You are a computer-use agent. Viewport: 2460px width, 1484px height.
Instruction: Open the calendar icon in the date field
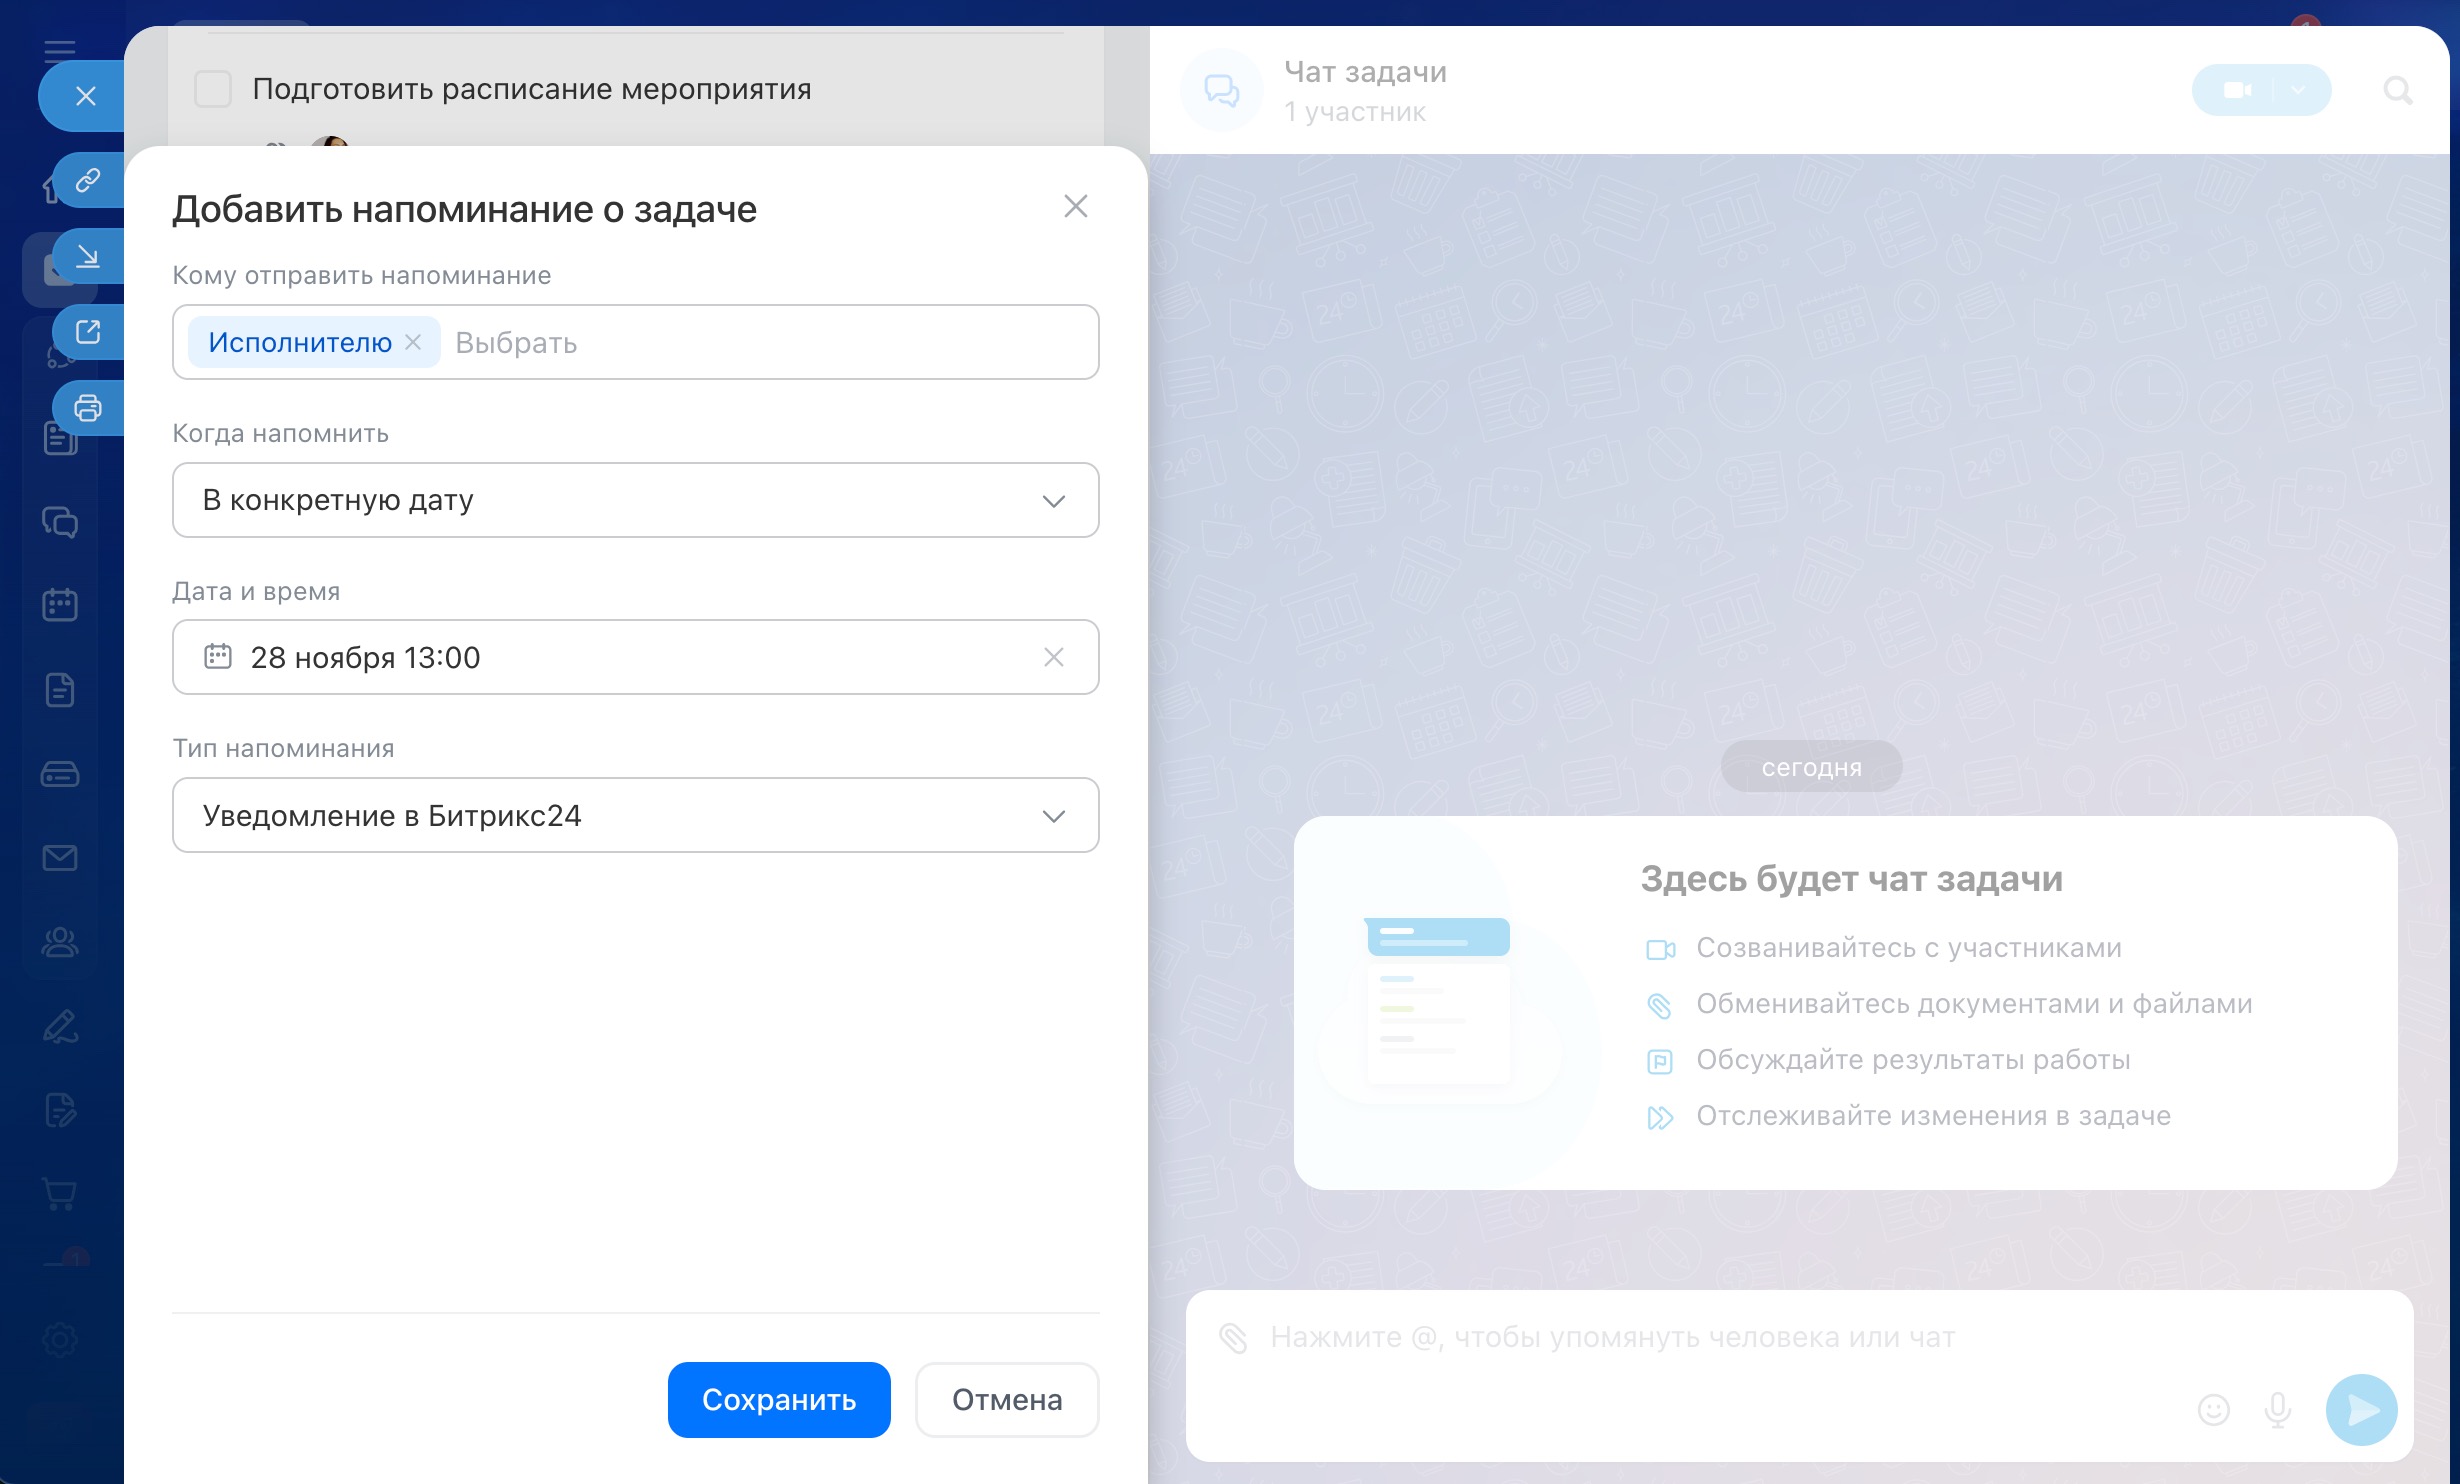point(218,657)
